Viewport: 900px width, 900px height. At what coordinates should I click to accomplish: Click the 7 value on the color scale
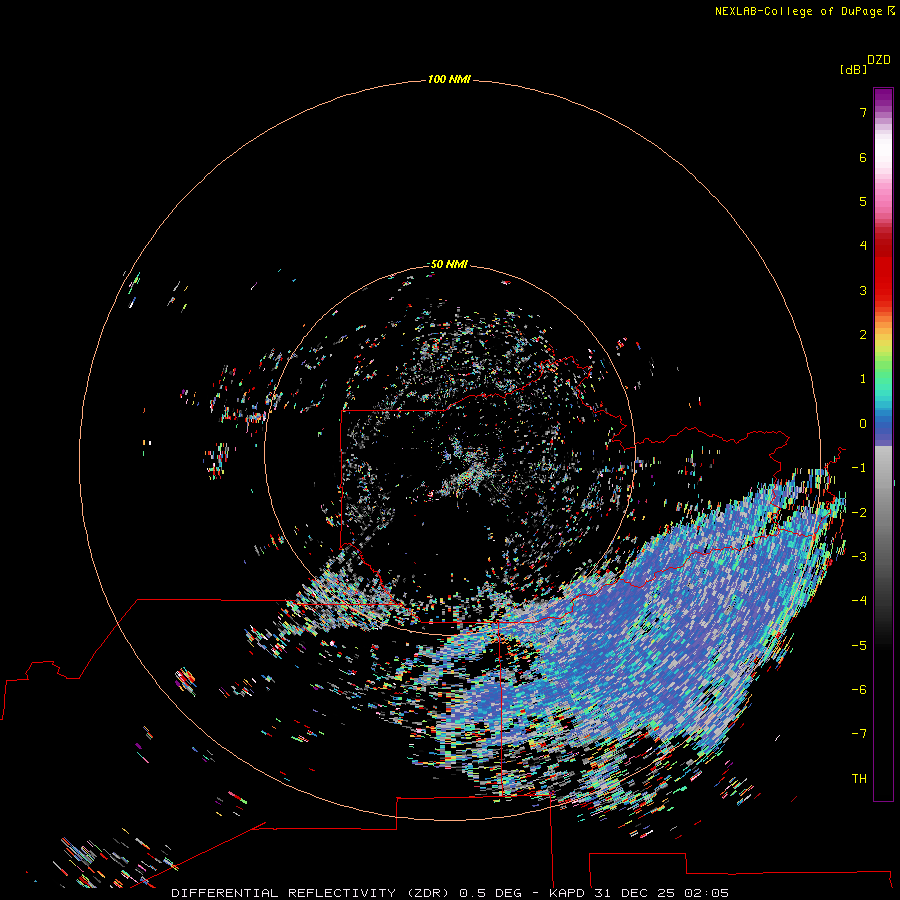pos(863,112)
